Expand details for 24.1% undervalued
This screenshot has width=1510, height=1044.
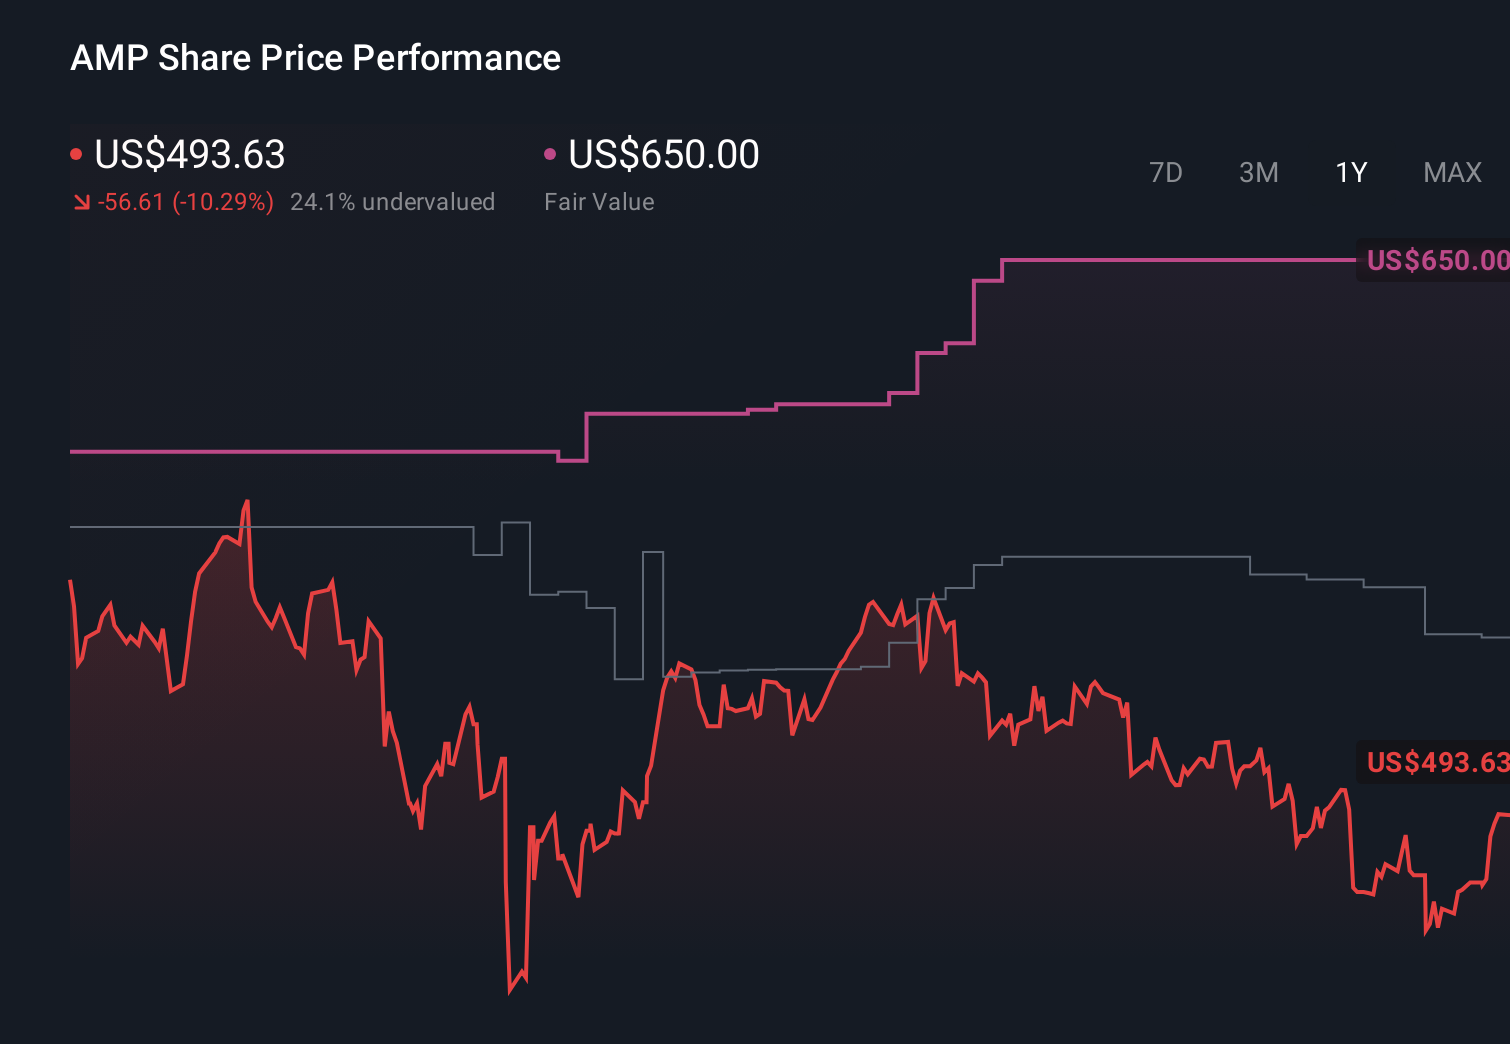pos(393,201)
